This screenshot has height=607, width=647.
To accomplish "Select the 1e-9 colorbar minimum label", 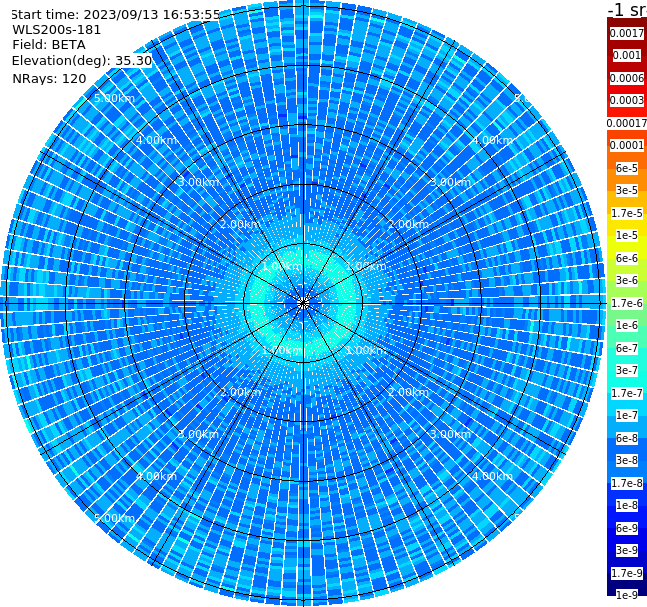I will click(627, 595).
